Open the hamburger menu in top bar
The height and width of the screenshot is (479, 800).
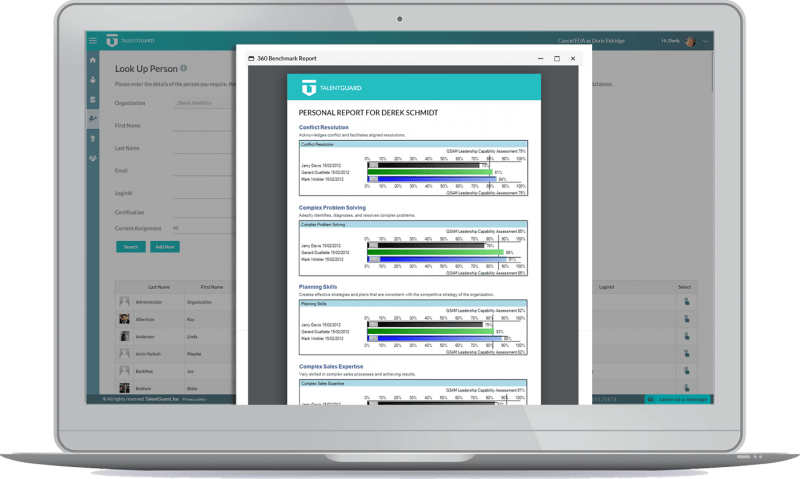(x=93, y=41)
